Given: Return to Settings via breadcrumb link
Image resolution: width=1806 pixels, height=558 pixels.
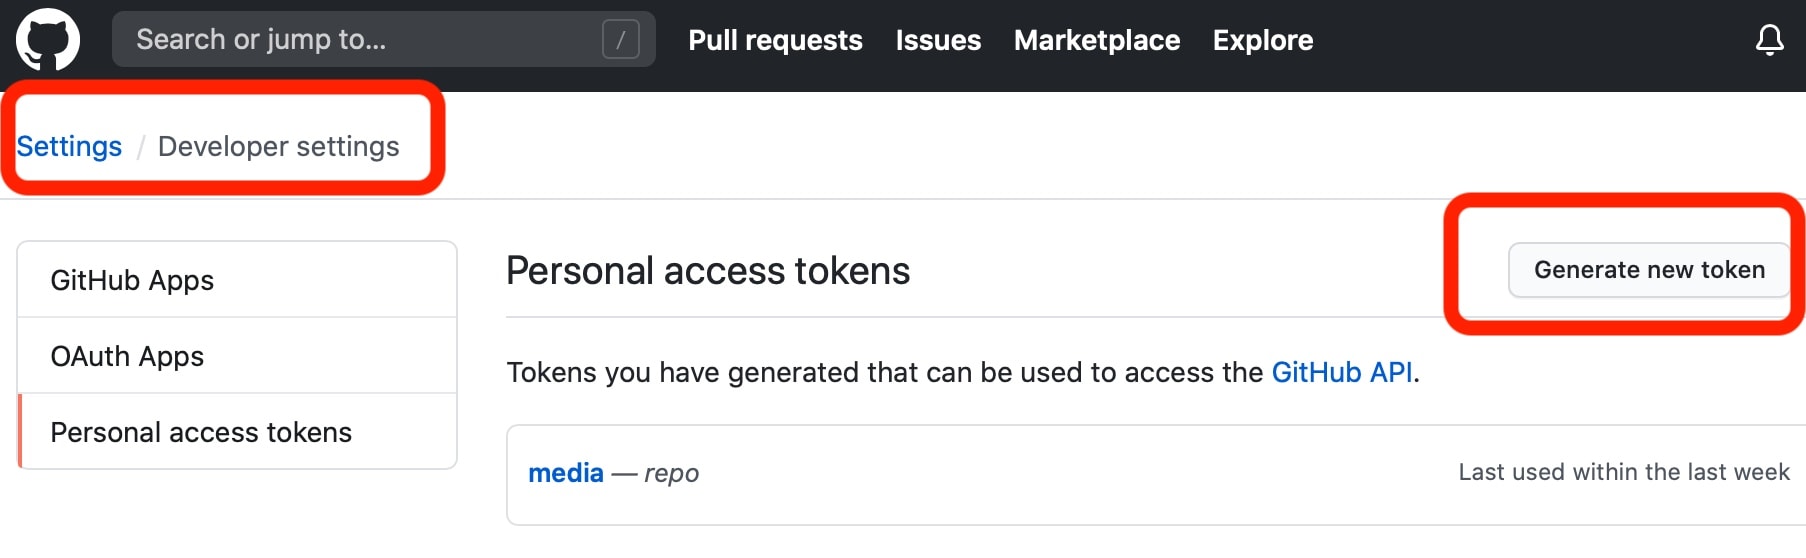Looking at the screenshot, I should pyautogui.click(x=69, y=146).
